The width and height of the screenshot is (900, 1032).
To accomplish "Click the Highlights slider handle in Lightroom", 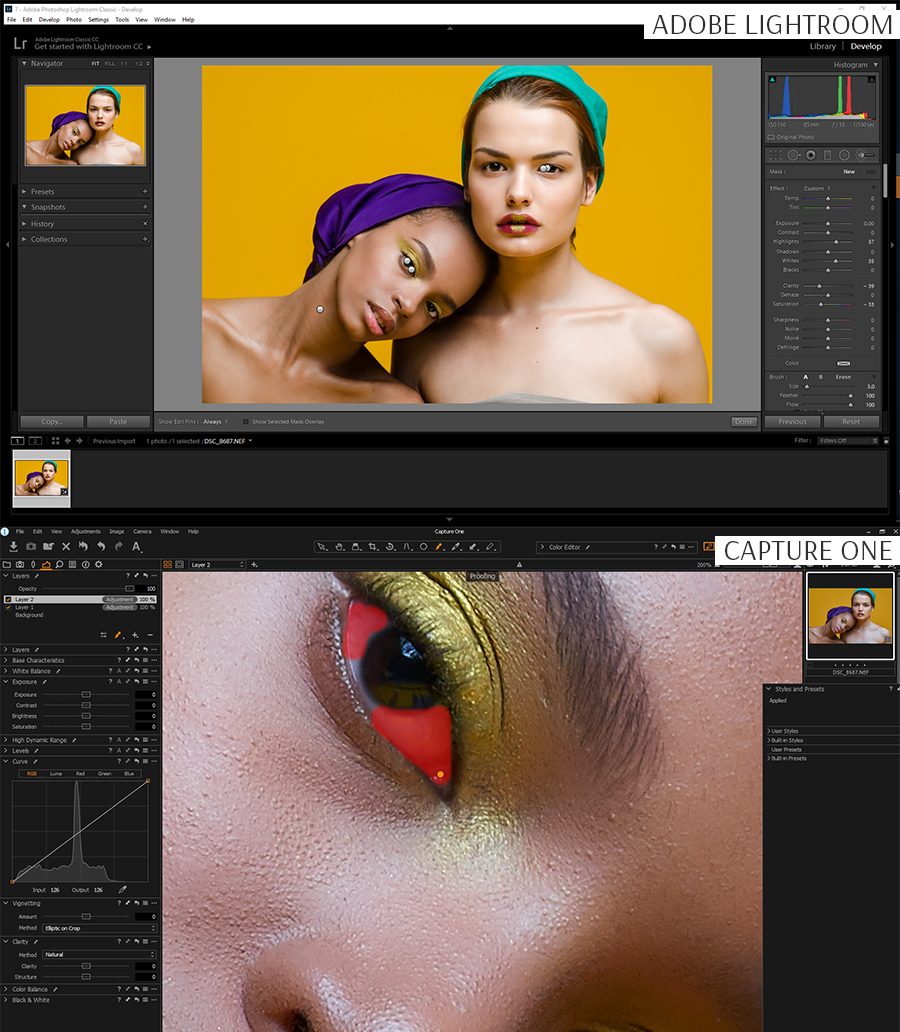I will click(x=836, y=242).
